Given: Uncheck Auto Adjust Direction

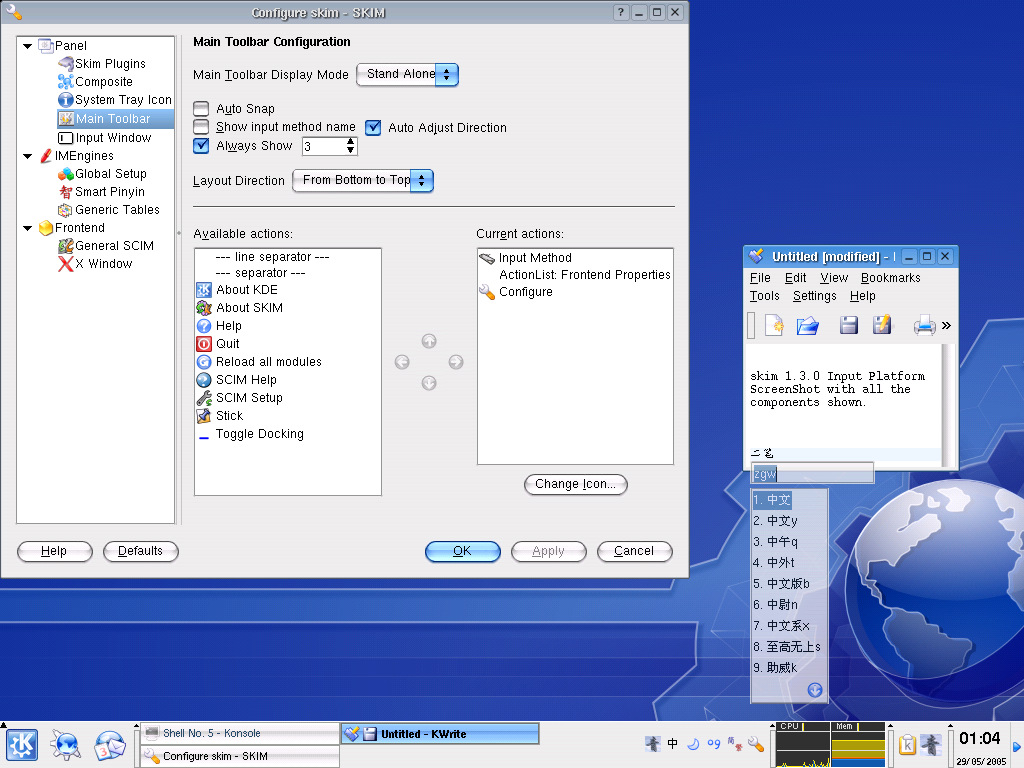Looking at the screenshot, I should 373,127.
